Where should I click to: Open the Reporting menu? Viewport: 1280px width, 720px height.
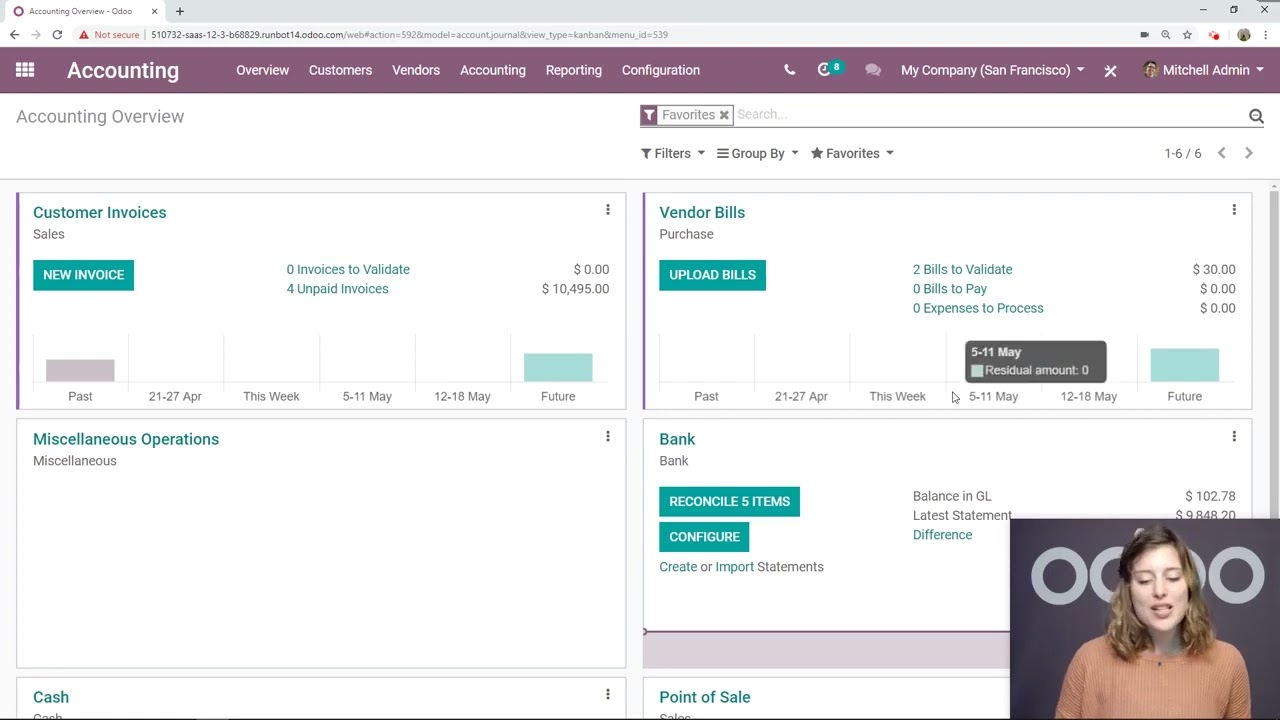click(x=574, y=70)
